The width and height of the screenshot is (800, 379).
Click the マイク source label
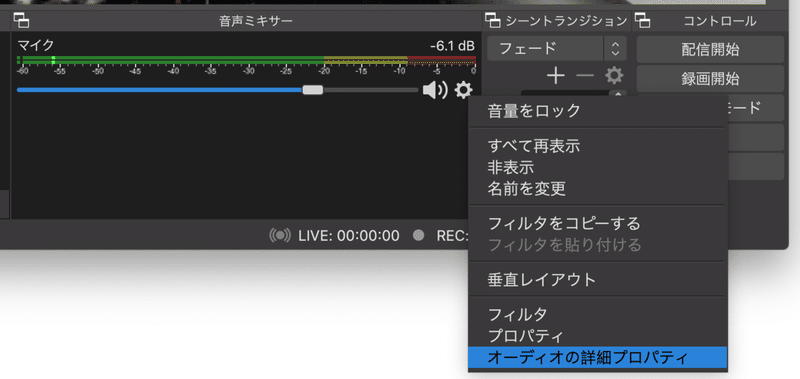[36, 45]
